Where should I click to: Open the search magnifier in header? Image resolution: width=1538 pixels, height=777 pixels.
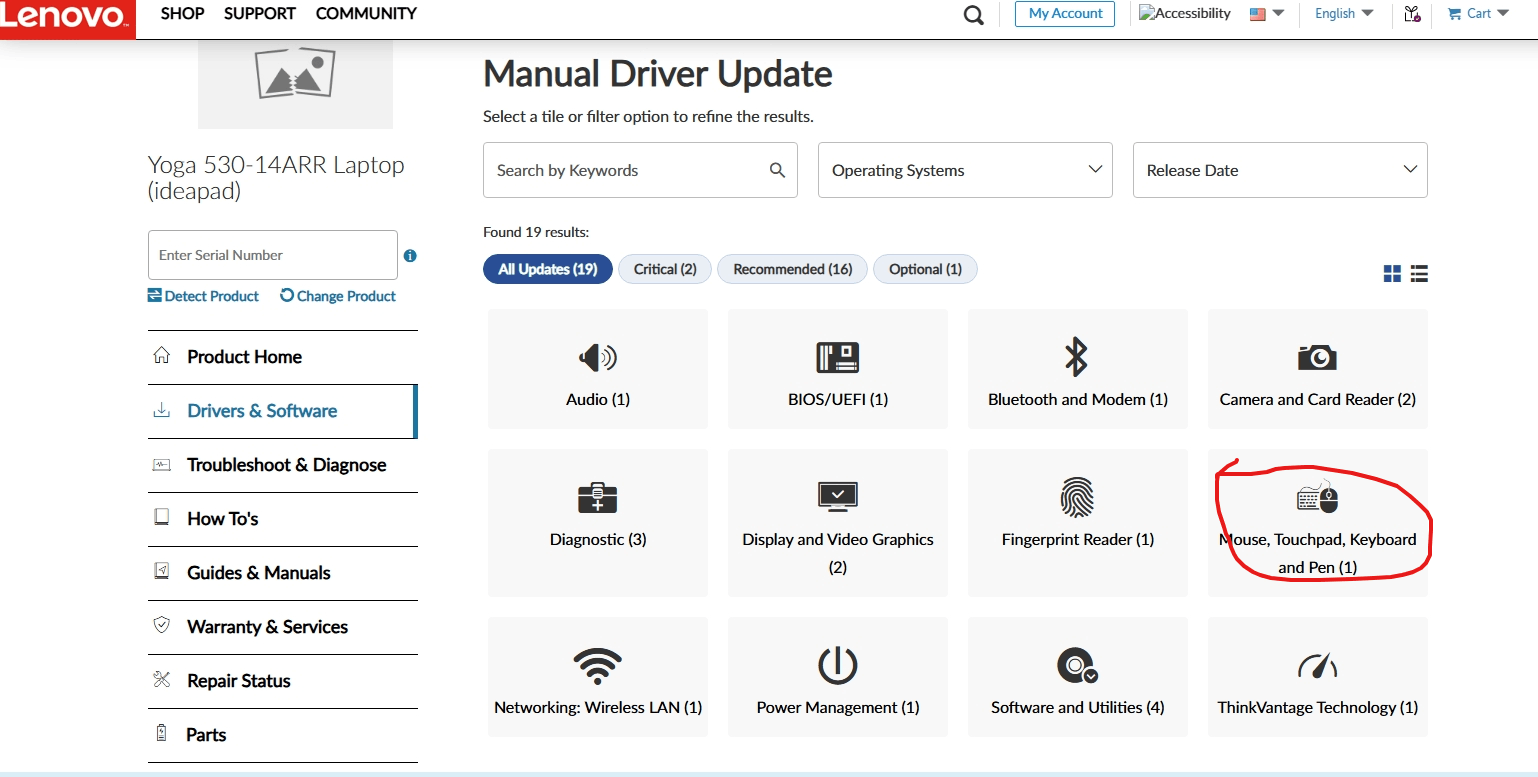pyautogui.click(x=973, y=15)
